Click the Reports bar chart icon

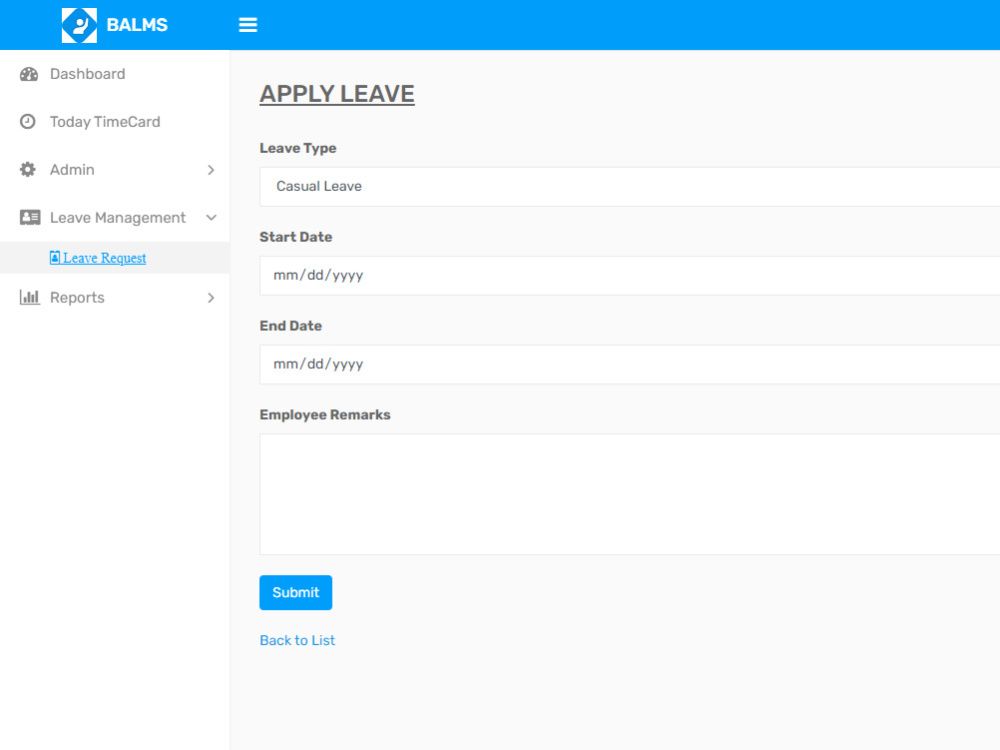29,297
